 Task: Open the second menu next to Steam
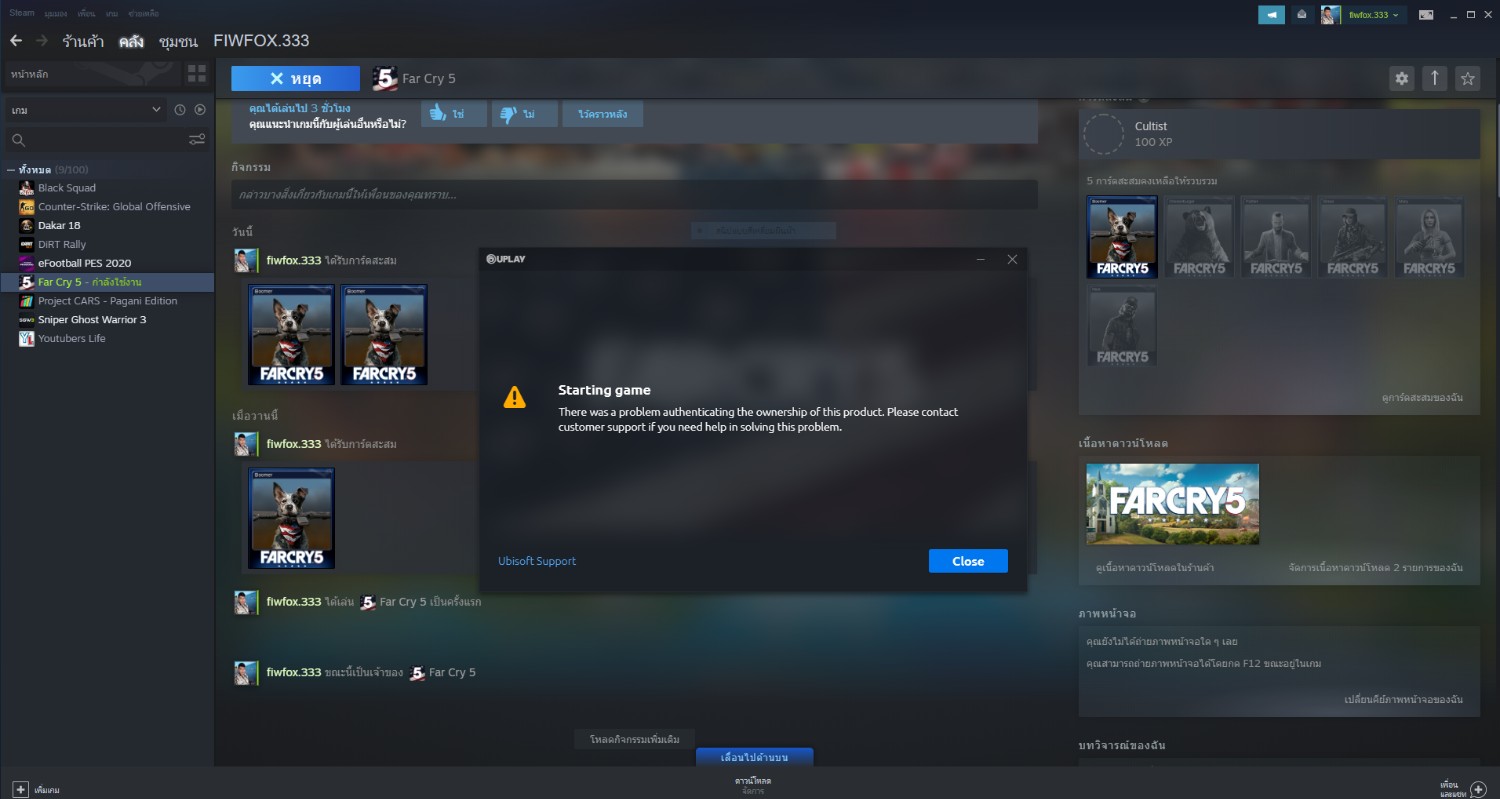tap(57, 13)
